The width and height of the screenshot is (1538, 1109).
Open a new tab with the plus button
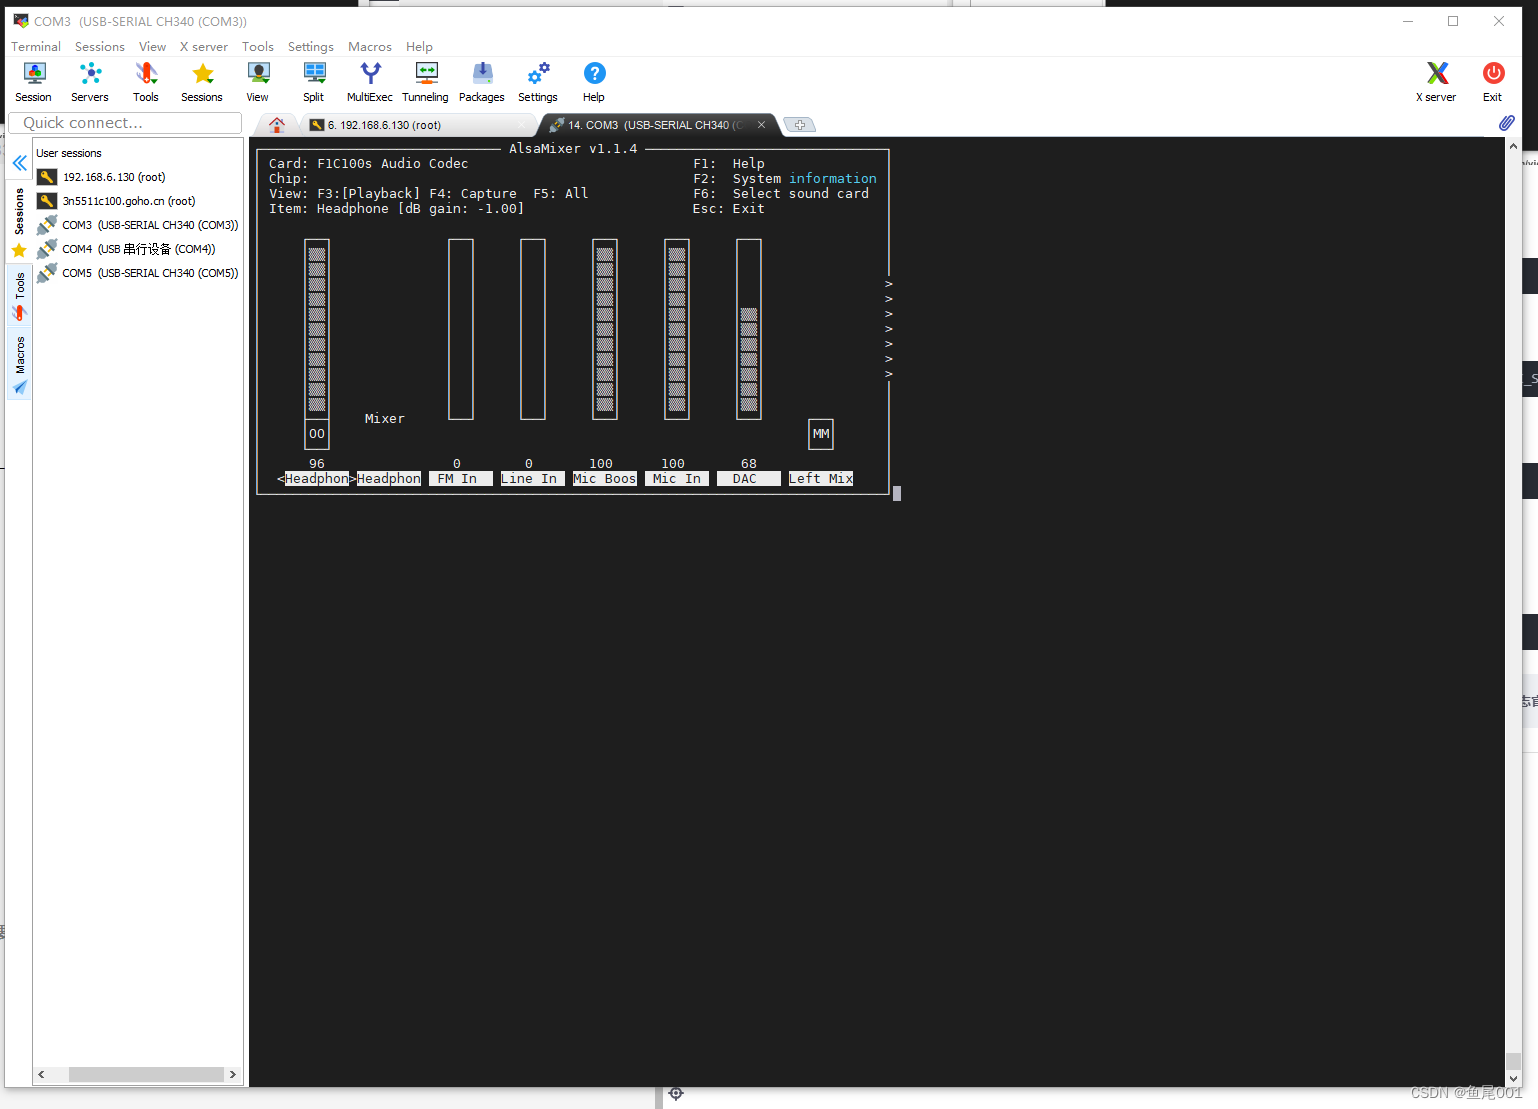(798, 124)
